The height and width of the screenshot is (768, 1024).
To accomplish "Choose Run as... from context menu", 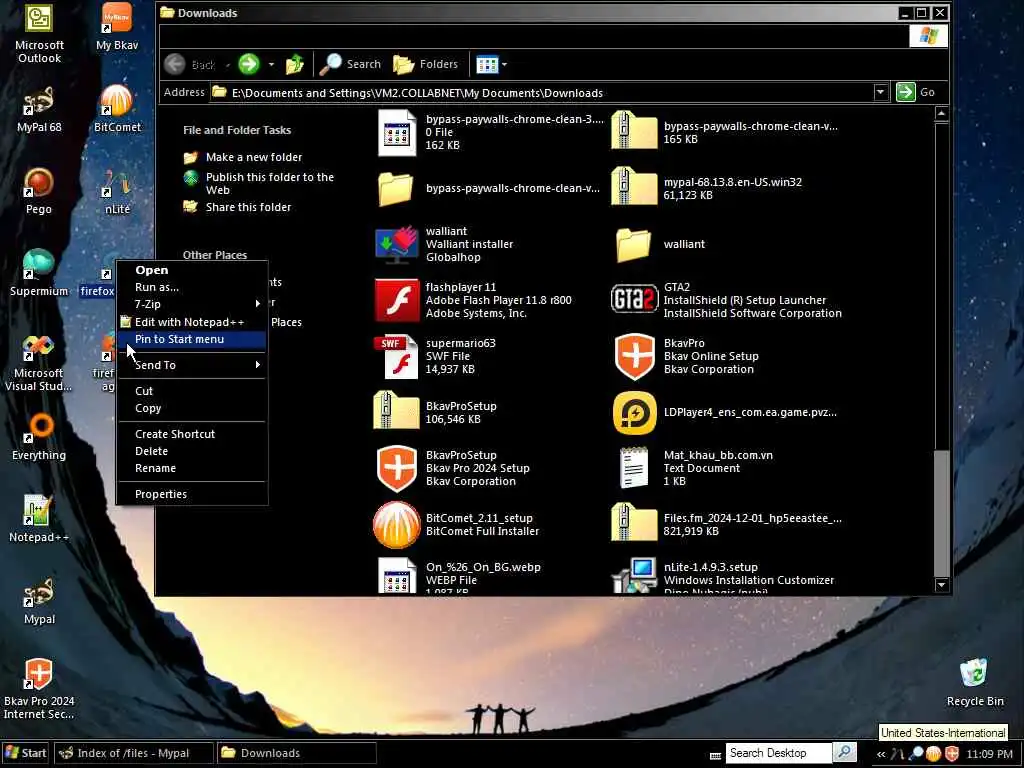I will click(x=192, y=287).
